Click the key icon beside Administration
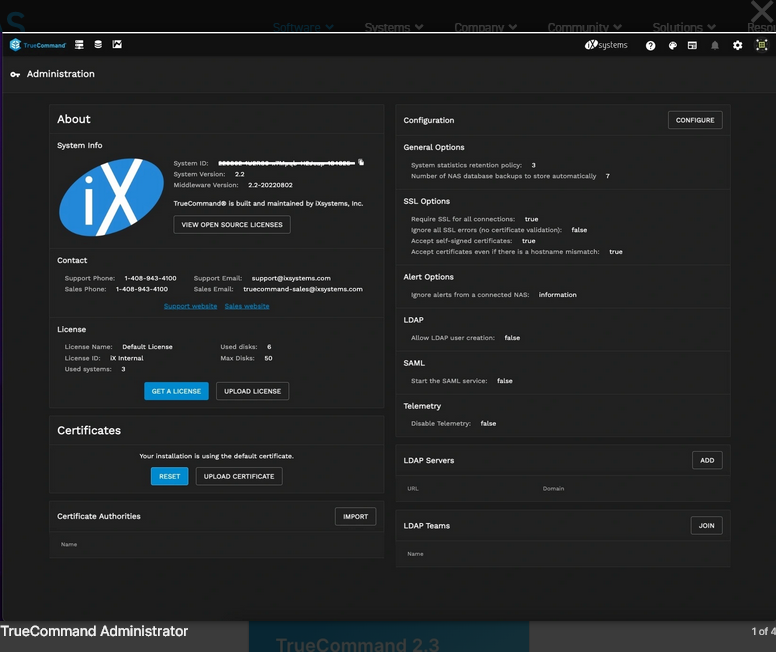Image resolution: width=776 pixels, height=652 pixels. pos(15,74)
